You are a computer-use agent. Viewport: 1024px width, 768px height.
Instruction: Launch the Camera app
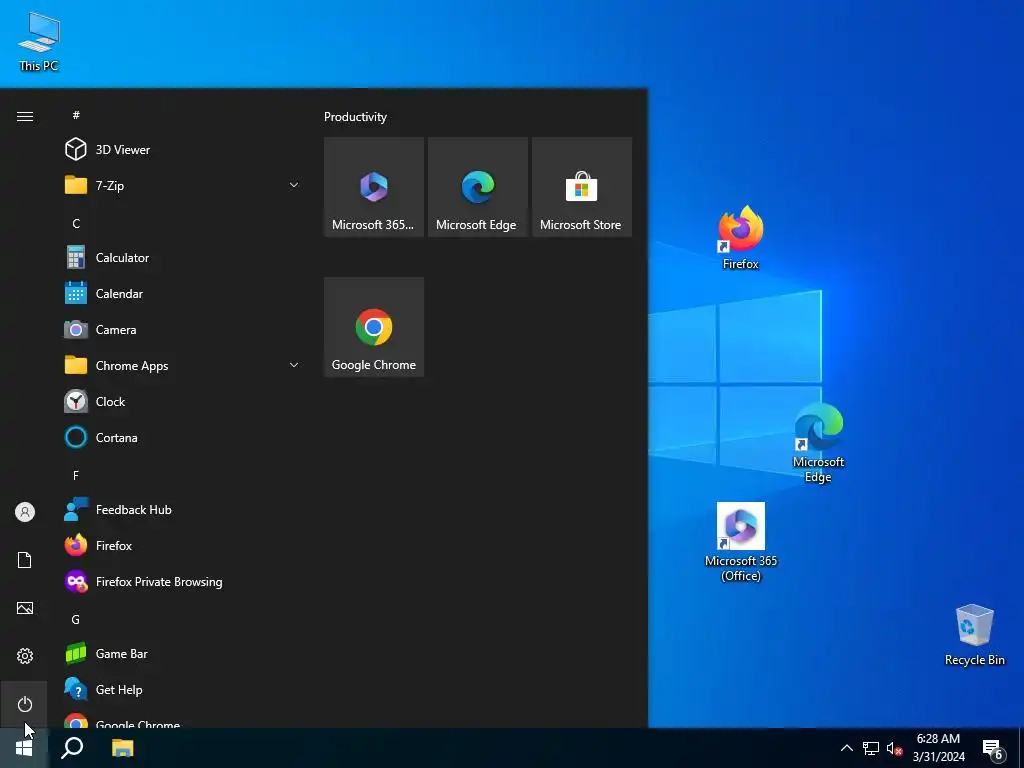[182, 329]
